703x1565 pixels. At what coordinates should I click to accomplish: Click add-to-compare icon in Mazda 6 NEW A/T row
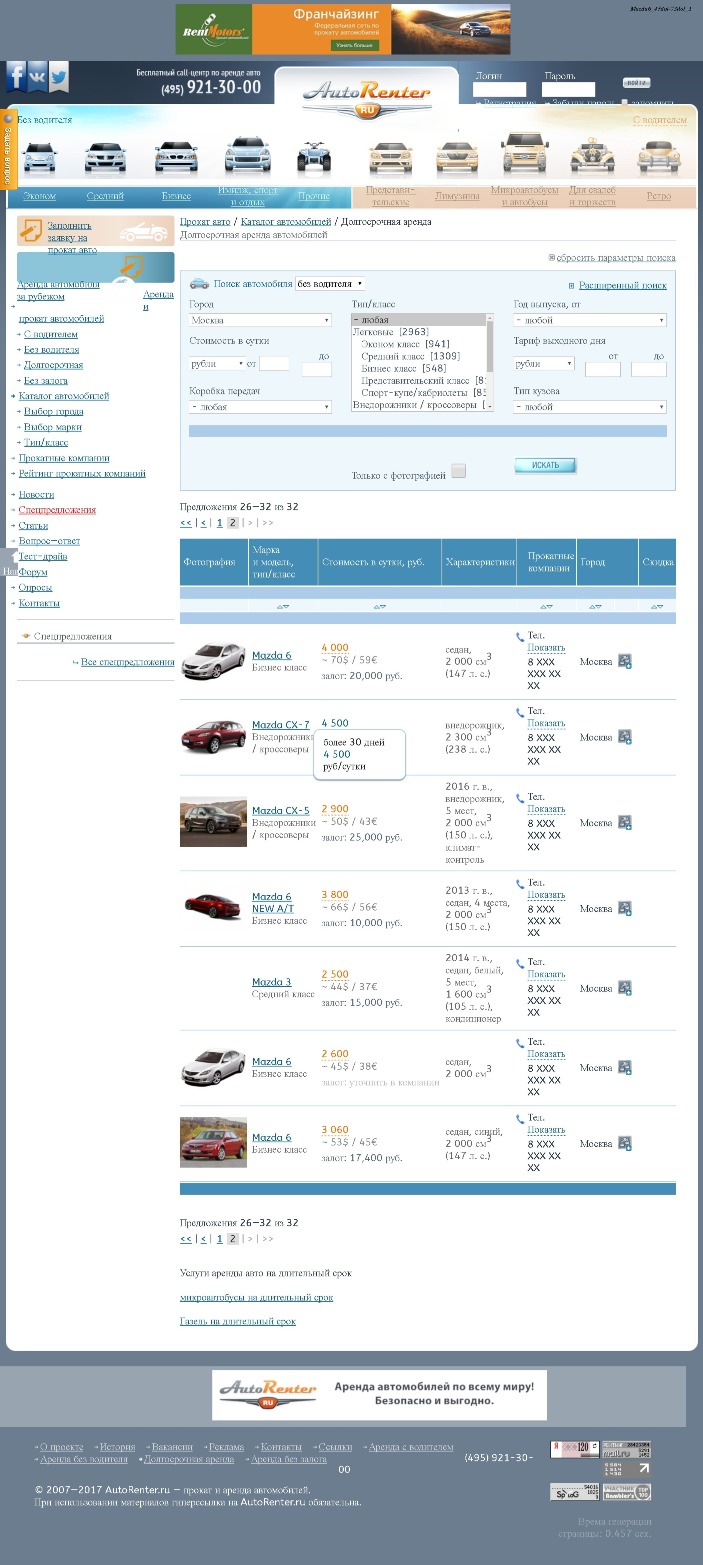coord(625,909)
